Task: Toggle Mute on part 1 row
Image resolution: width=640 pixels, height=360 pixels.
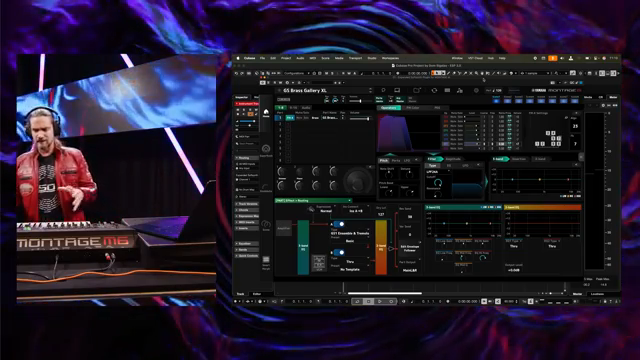Action: [x=299, y=118]
